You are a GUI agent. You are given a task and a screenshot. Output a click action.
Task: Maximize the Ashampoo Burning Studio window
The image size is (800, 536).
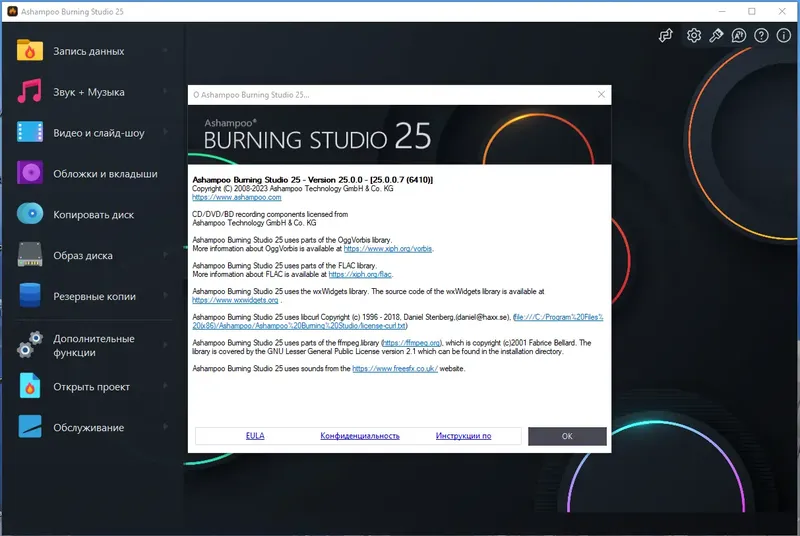752,11
